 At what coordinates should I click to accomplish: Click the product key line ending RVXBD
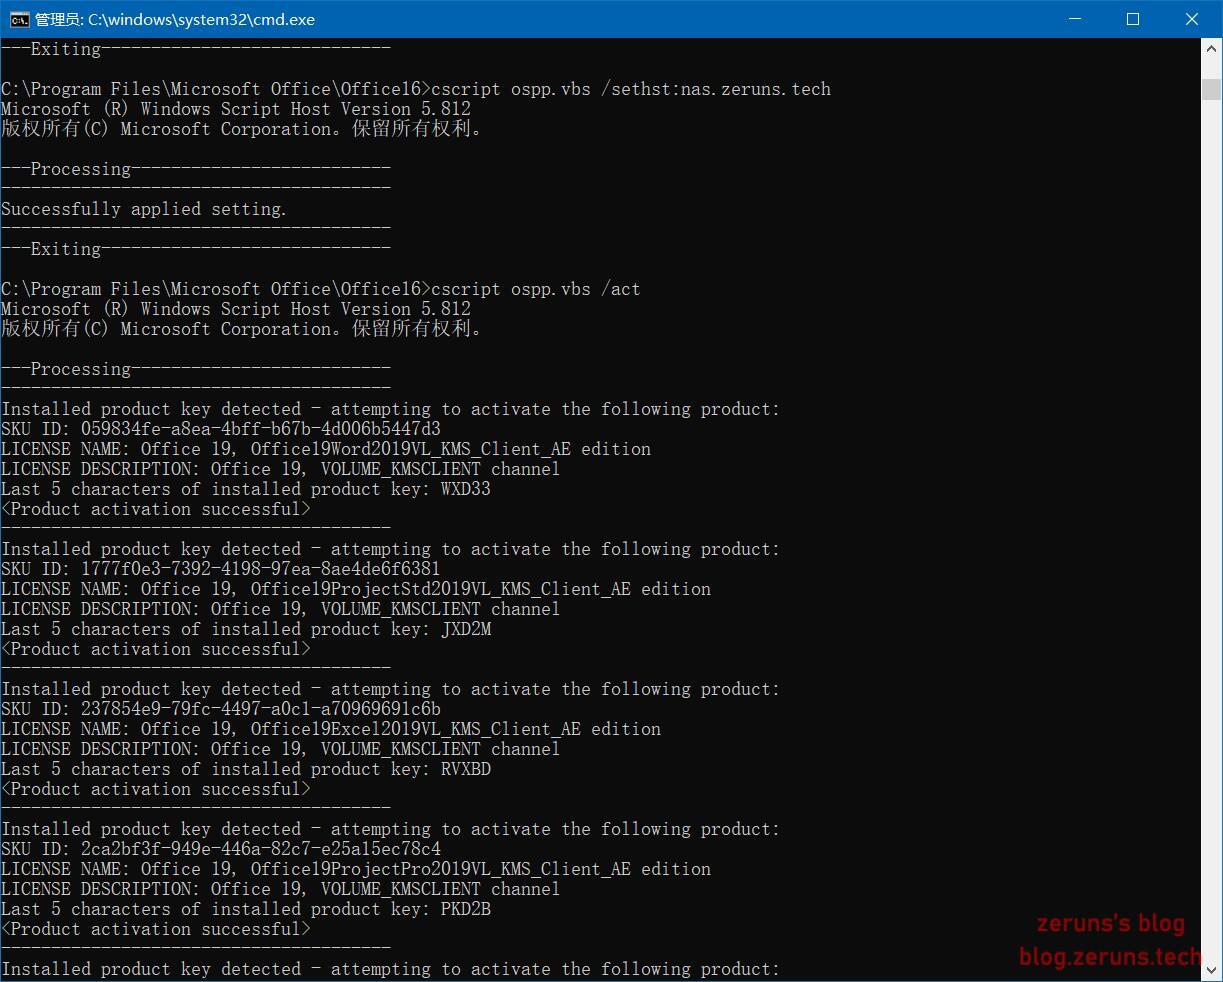[245, 769]
